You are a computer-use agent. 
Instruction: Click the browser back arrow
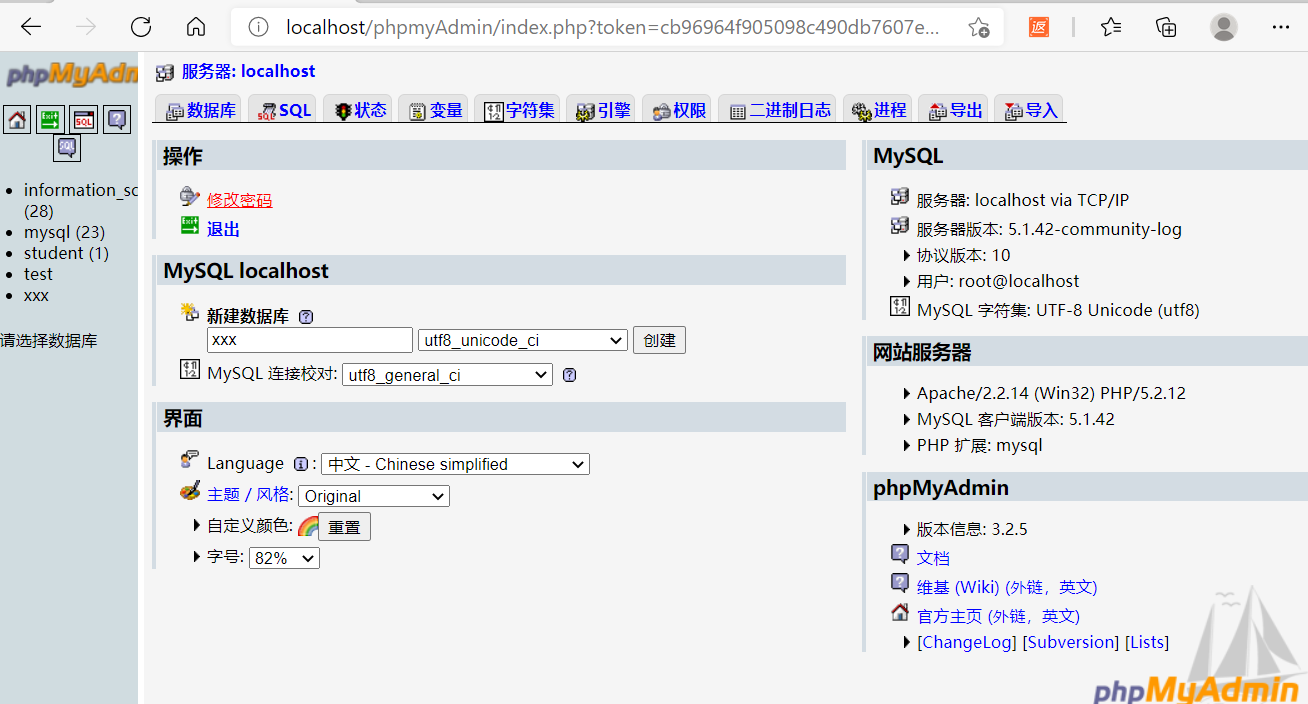coord(31,27)
